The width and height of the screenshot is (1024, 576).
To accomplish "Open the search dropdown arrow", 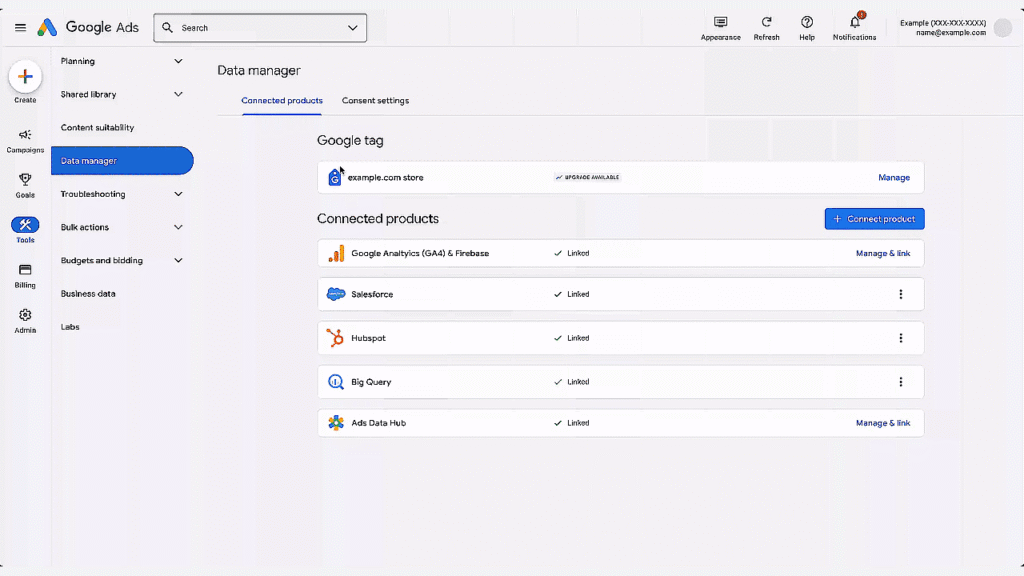I will tap(352, 27).
